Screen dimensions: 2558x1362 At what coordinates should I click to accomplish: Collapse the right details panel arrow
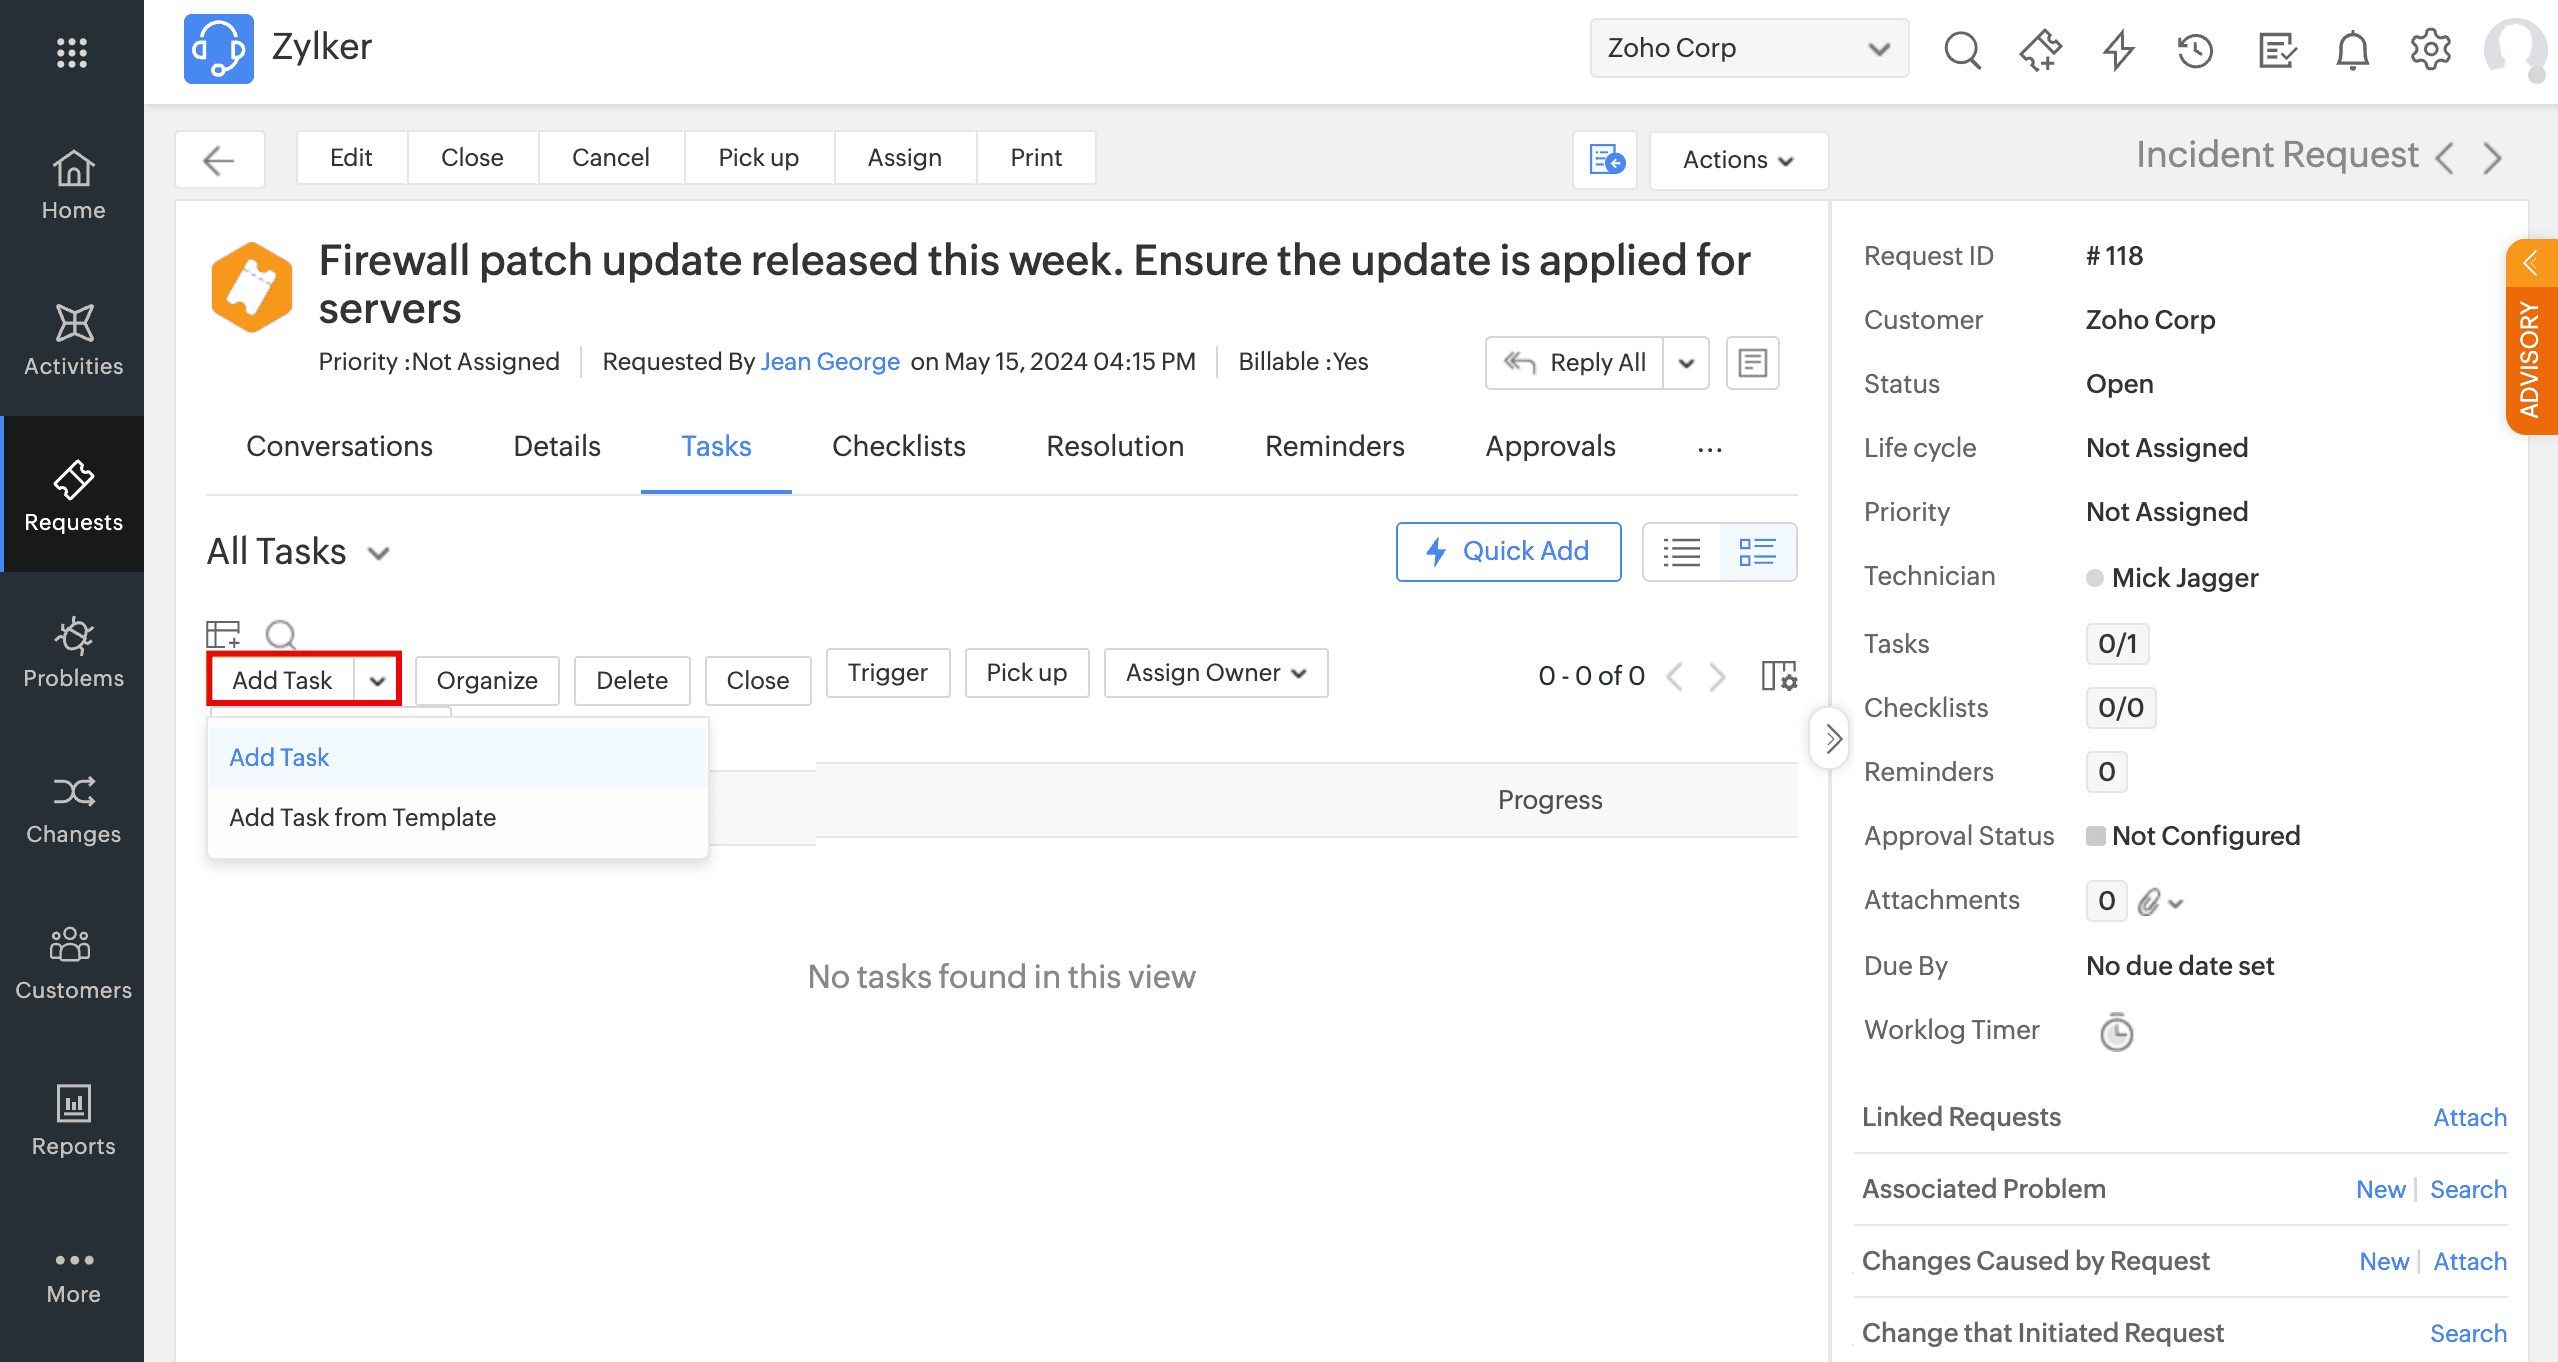click(x=1831, y=739)
